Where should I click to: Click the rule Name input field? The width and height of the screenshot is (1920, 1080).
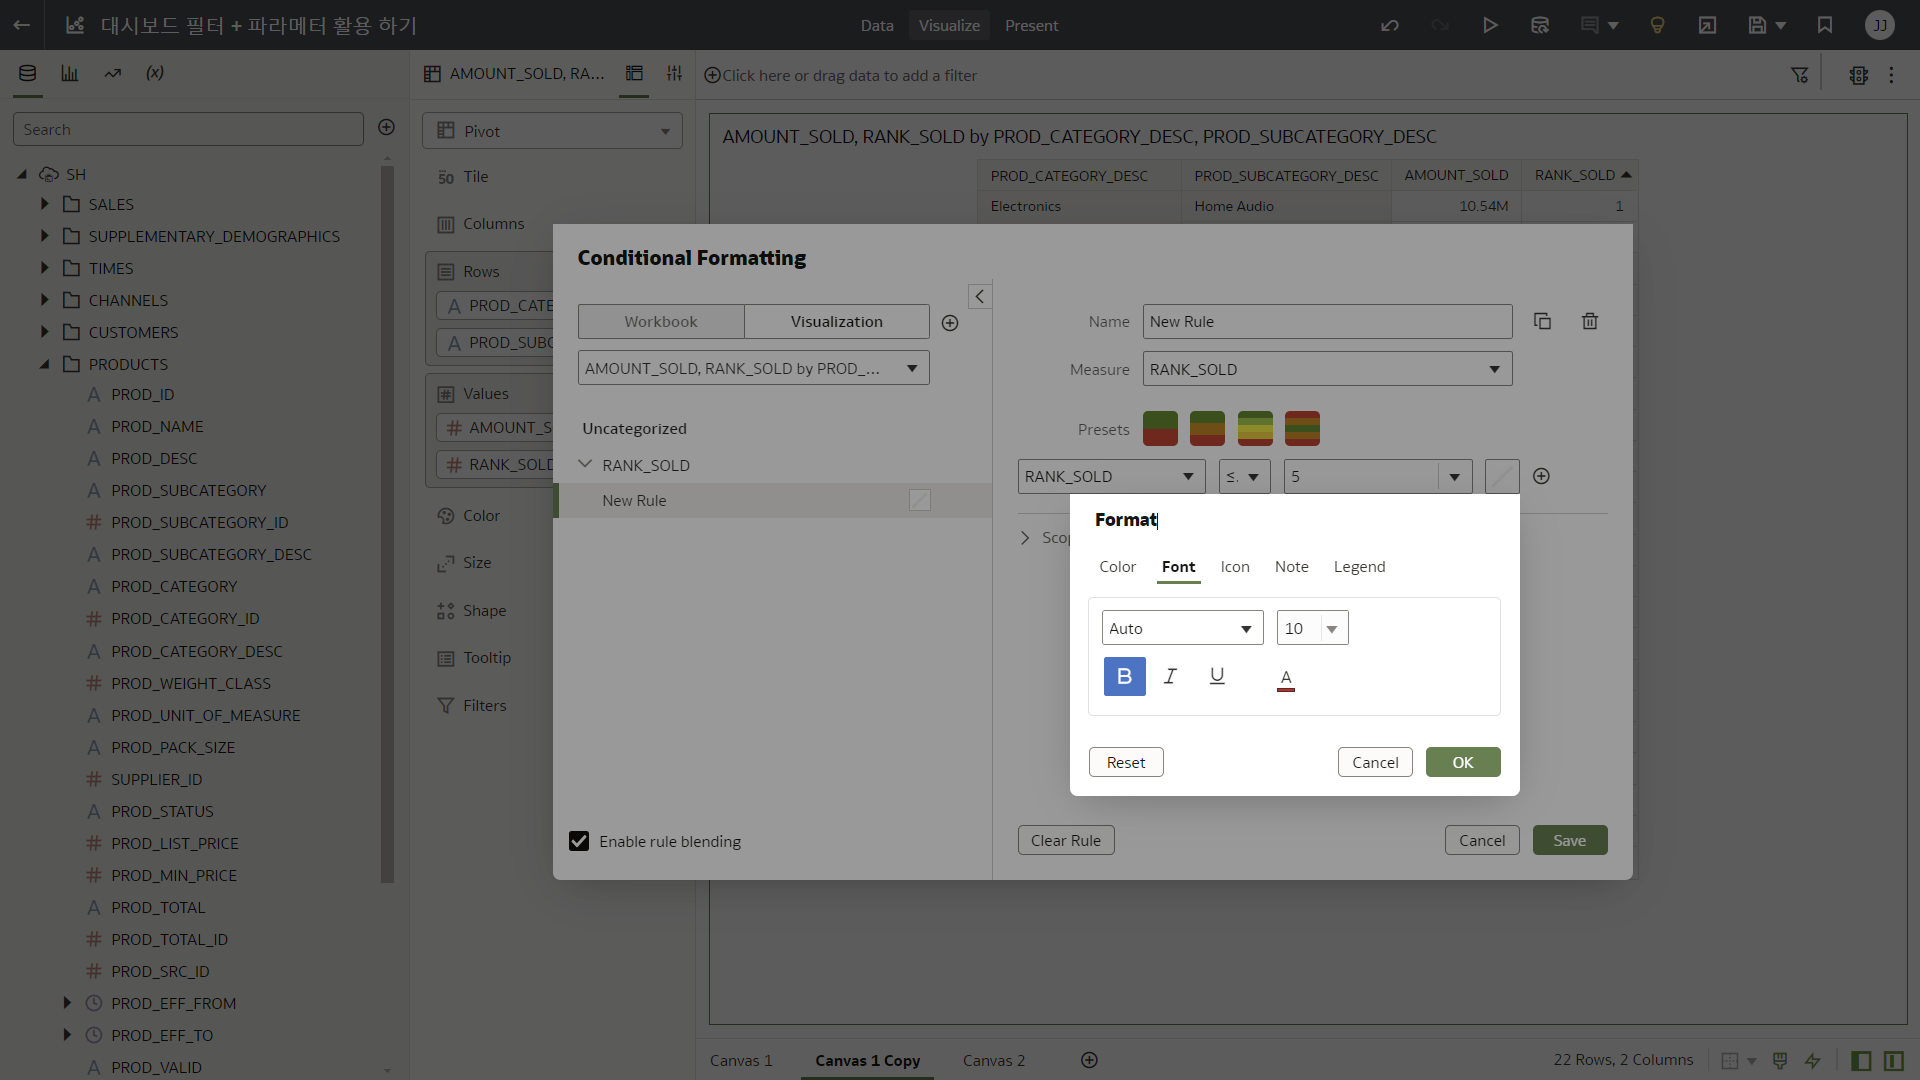point(1327,321)
